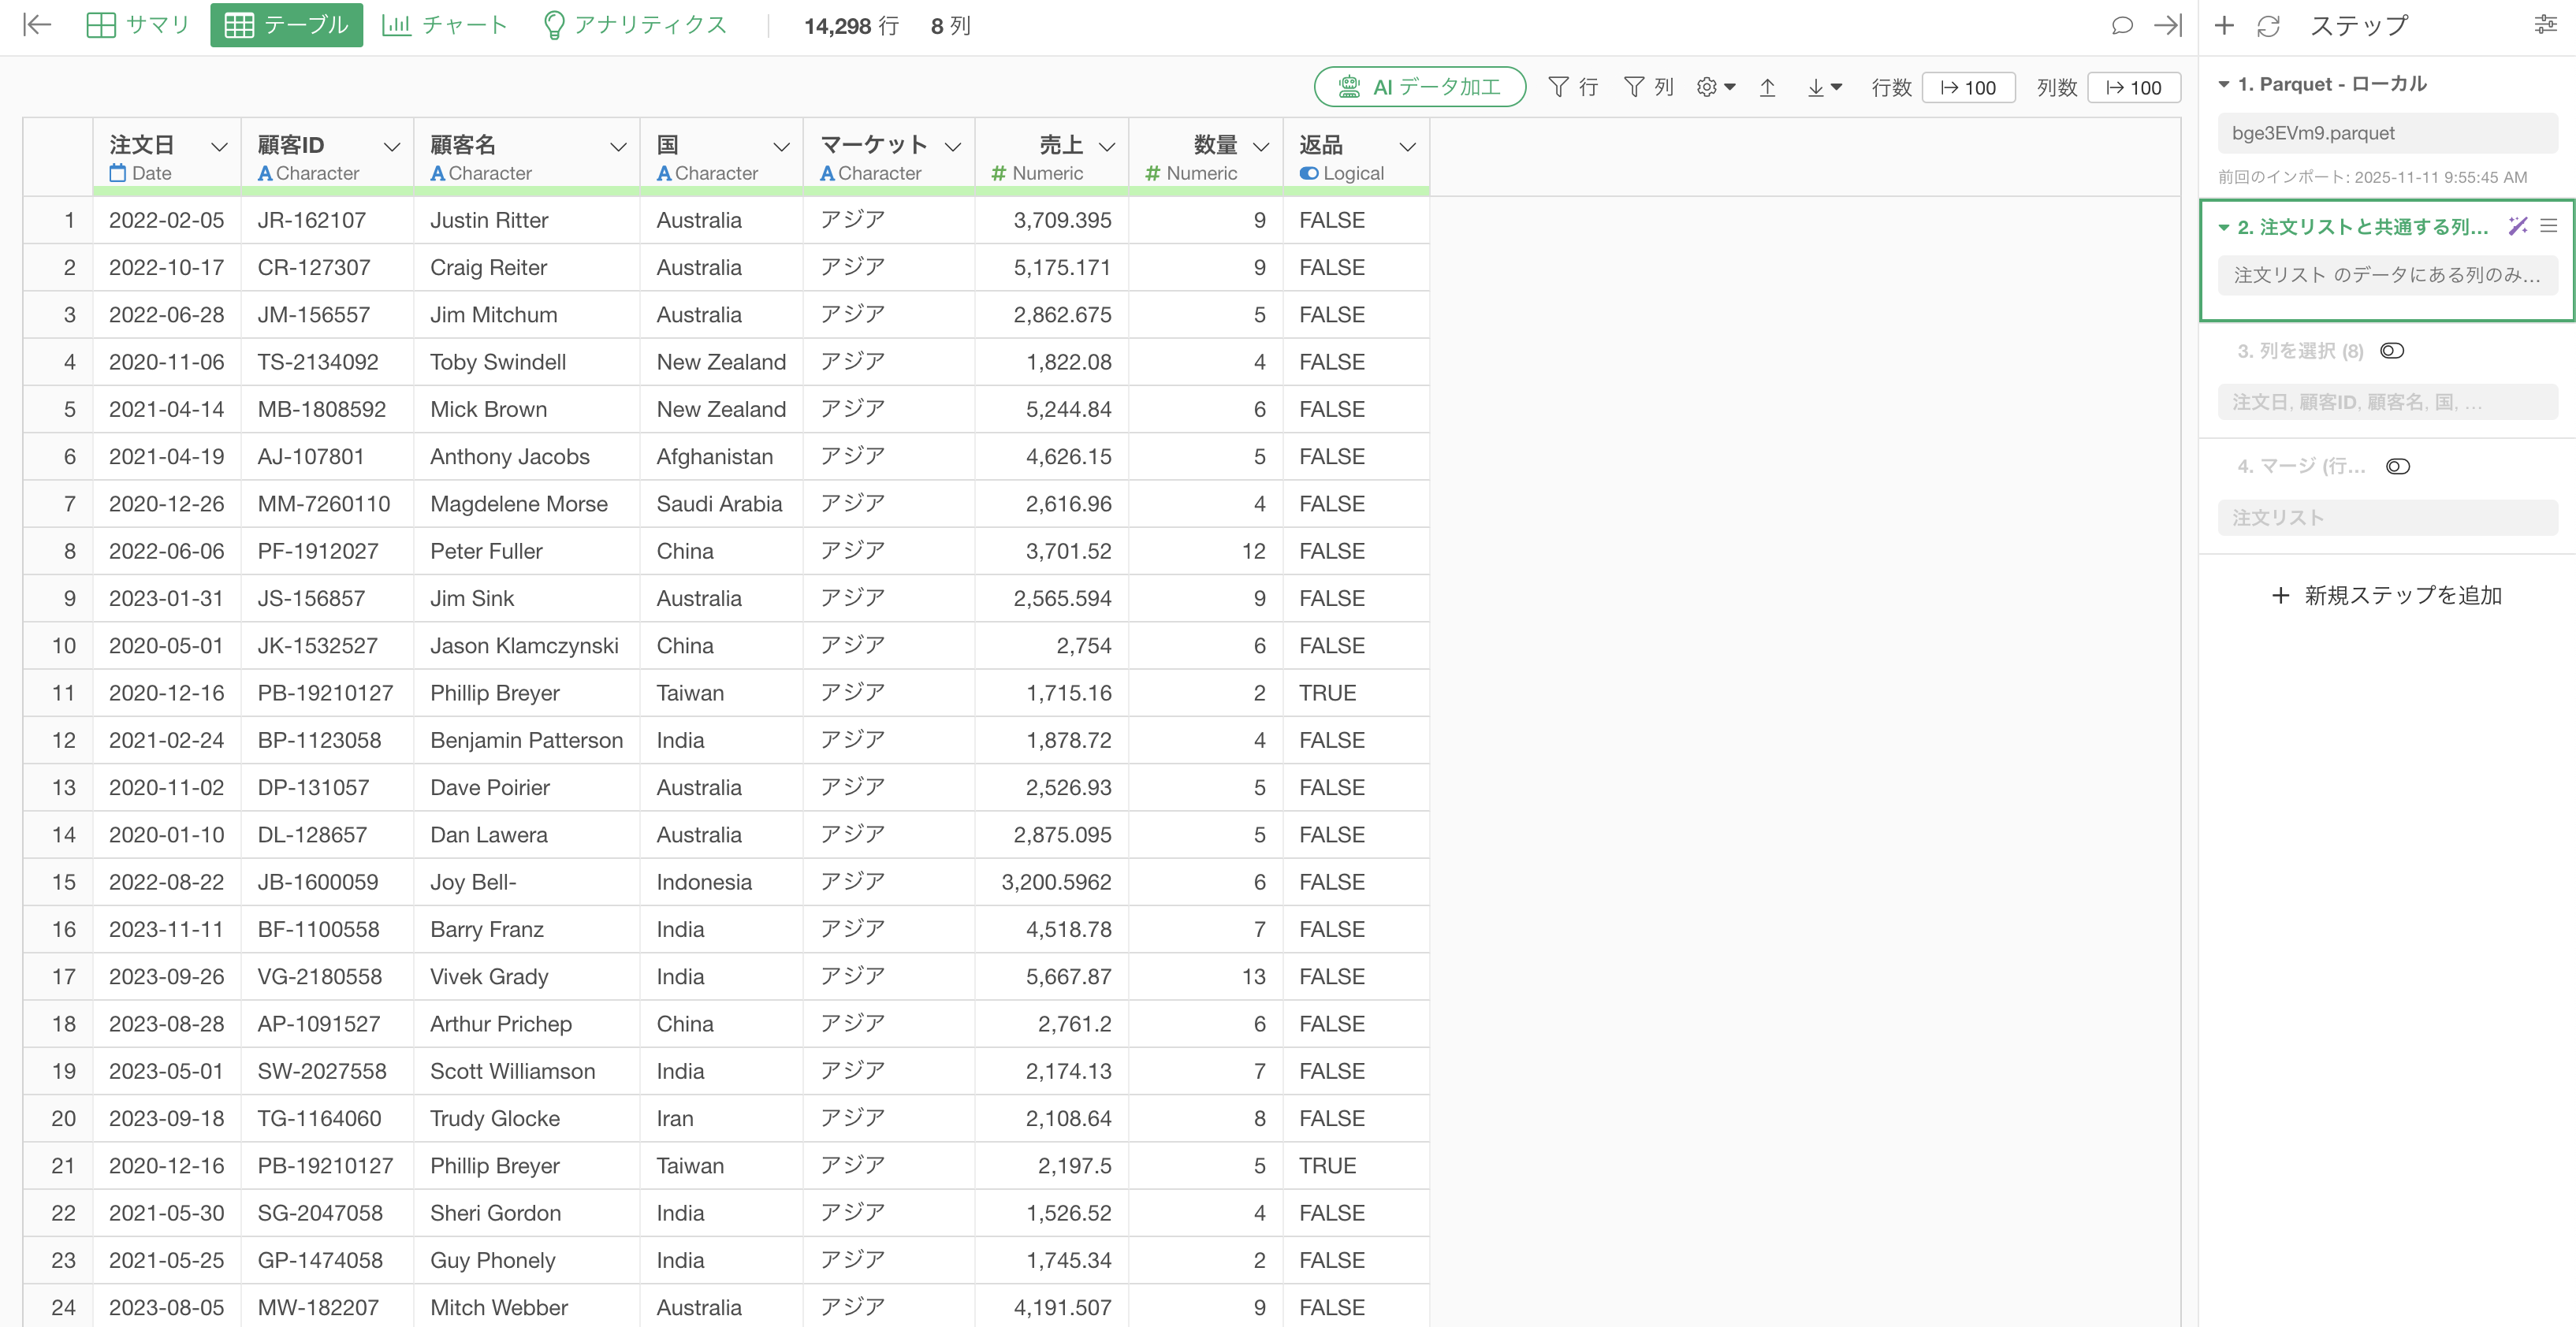2576x1327 pixels.
Task: Click the magic wand icon on step 2
Action: (x=2517, y=227)
